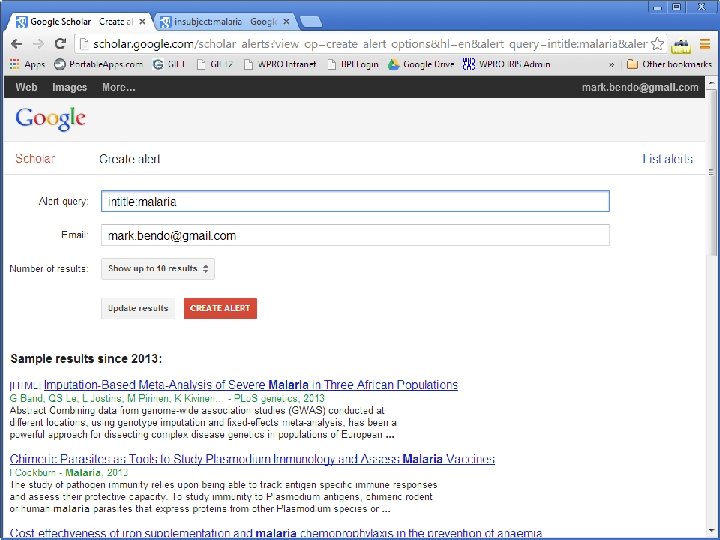
Task: Open the Apps bookmarks shortcut
Action: 27,64
